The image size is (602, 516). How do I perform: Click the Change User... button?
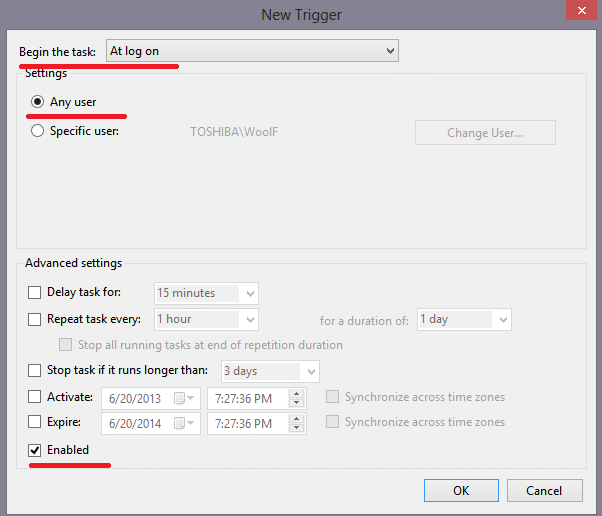point(485,133)
